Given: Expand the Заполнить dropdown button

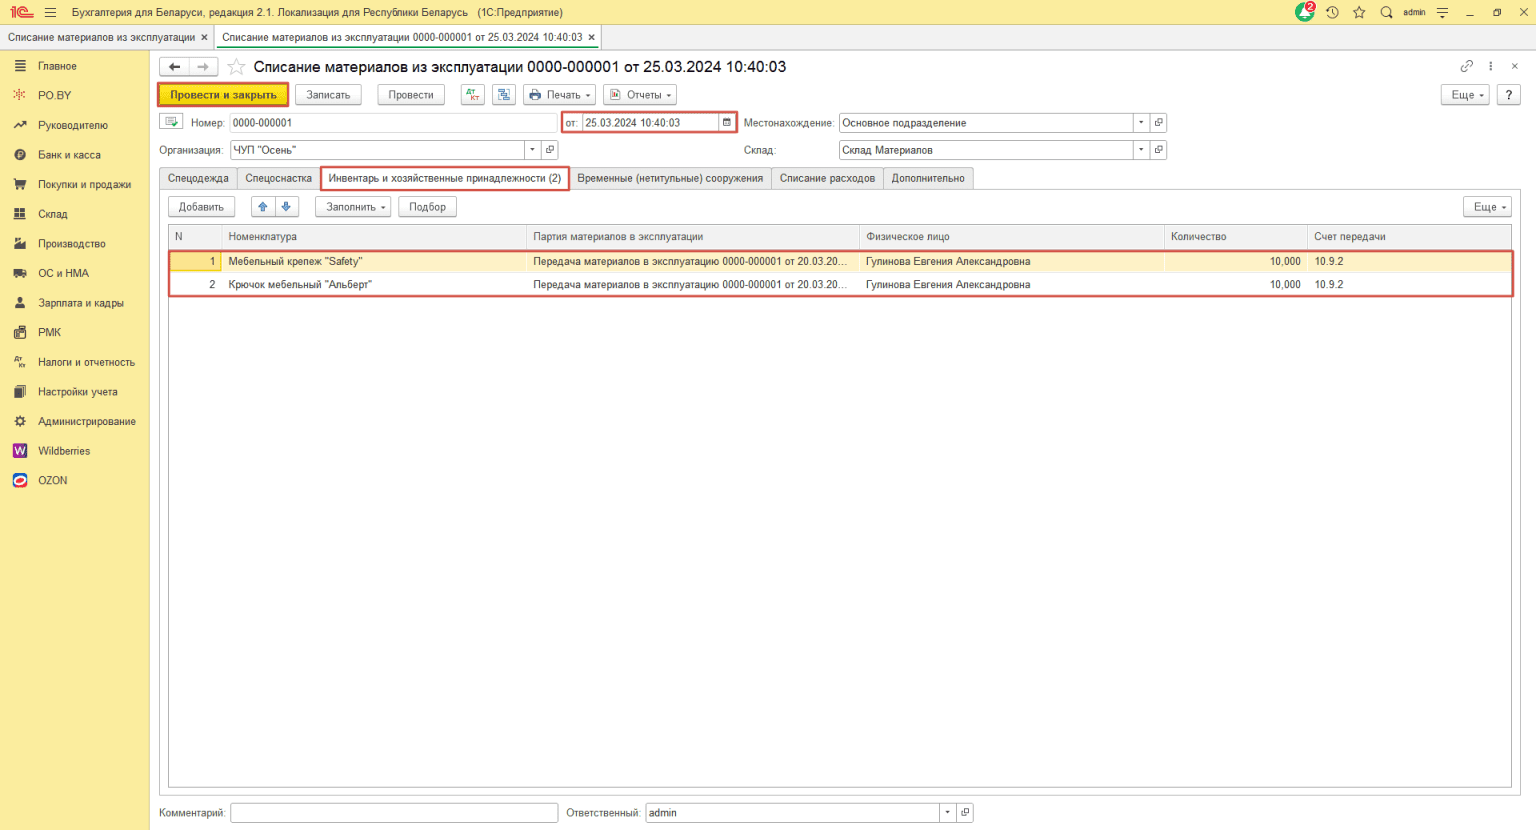Looking at the screenshot, I should point(353,207).
